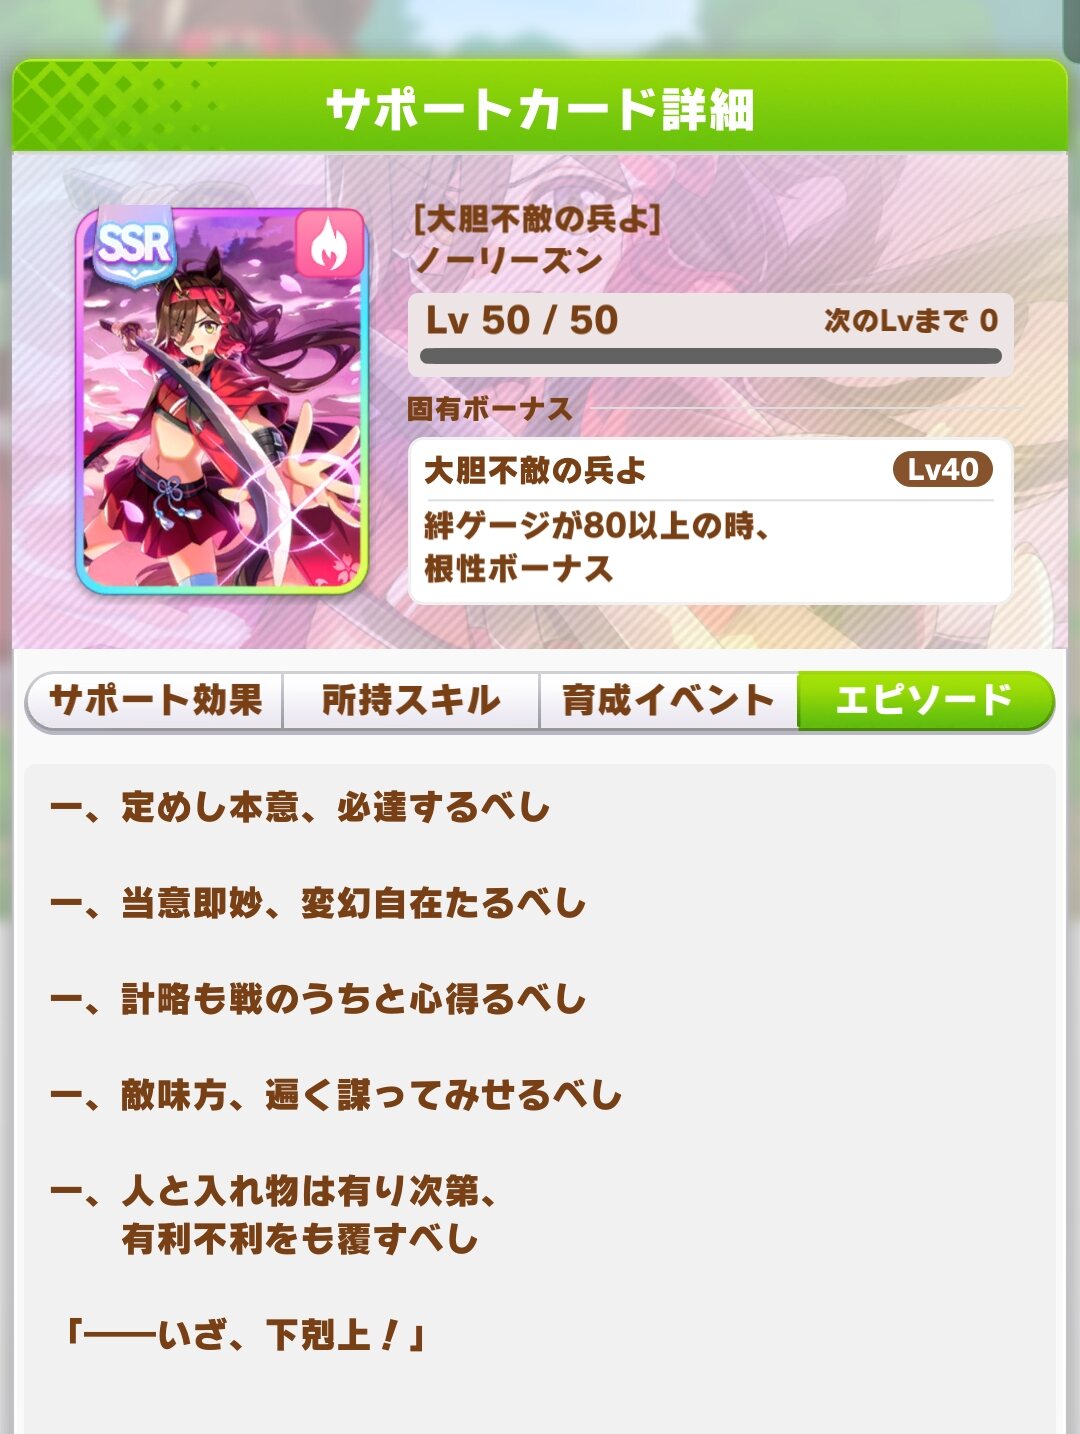Tap the pink flame guts-type icon
1080x1434 pixels.
click(x=327, y=245)
